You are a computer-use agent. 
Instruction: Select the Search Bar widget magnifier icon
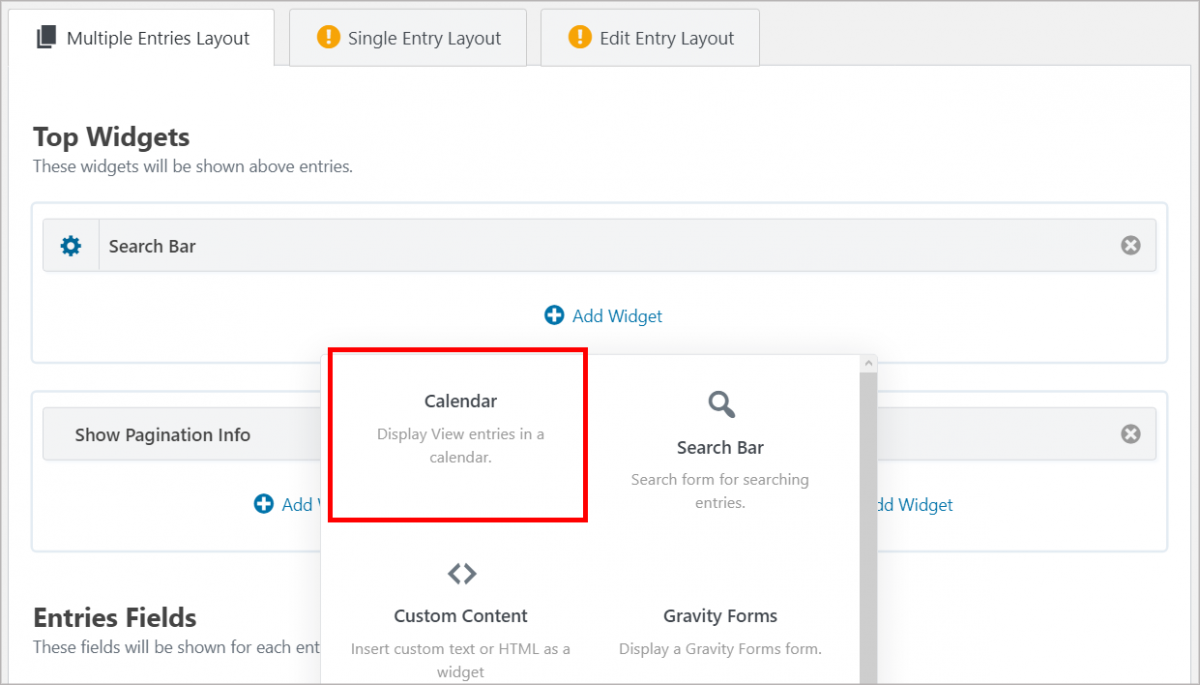(720, 404)
